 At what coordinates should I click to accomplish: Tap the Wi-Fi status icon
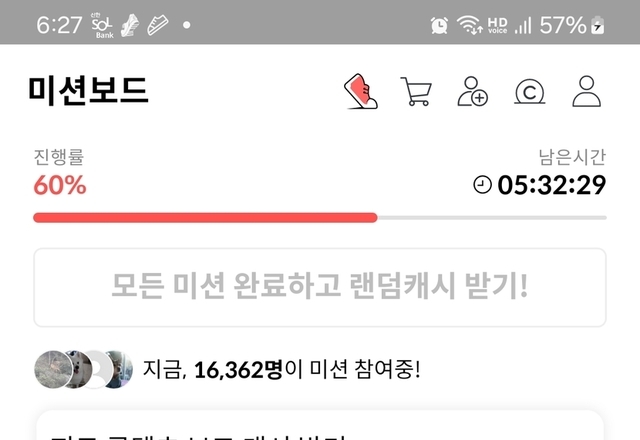[x=470, y=25]
